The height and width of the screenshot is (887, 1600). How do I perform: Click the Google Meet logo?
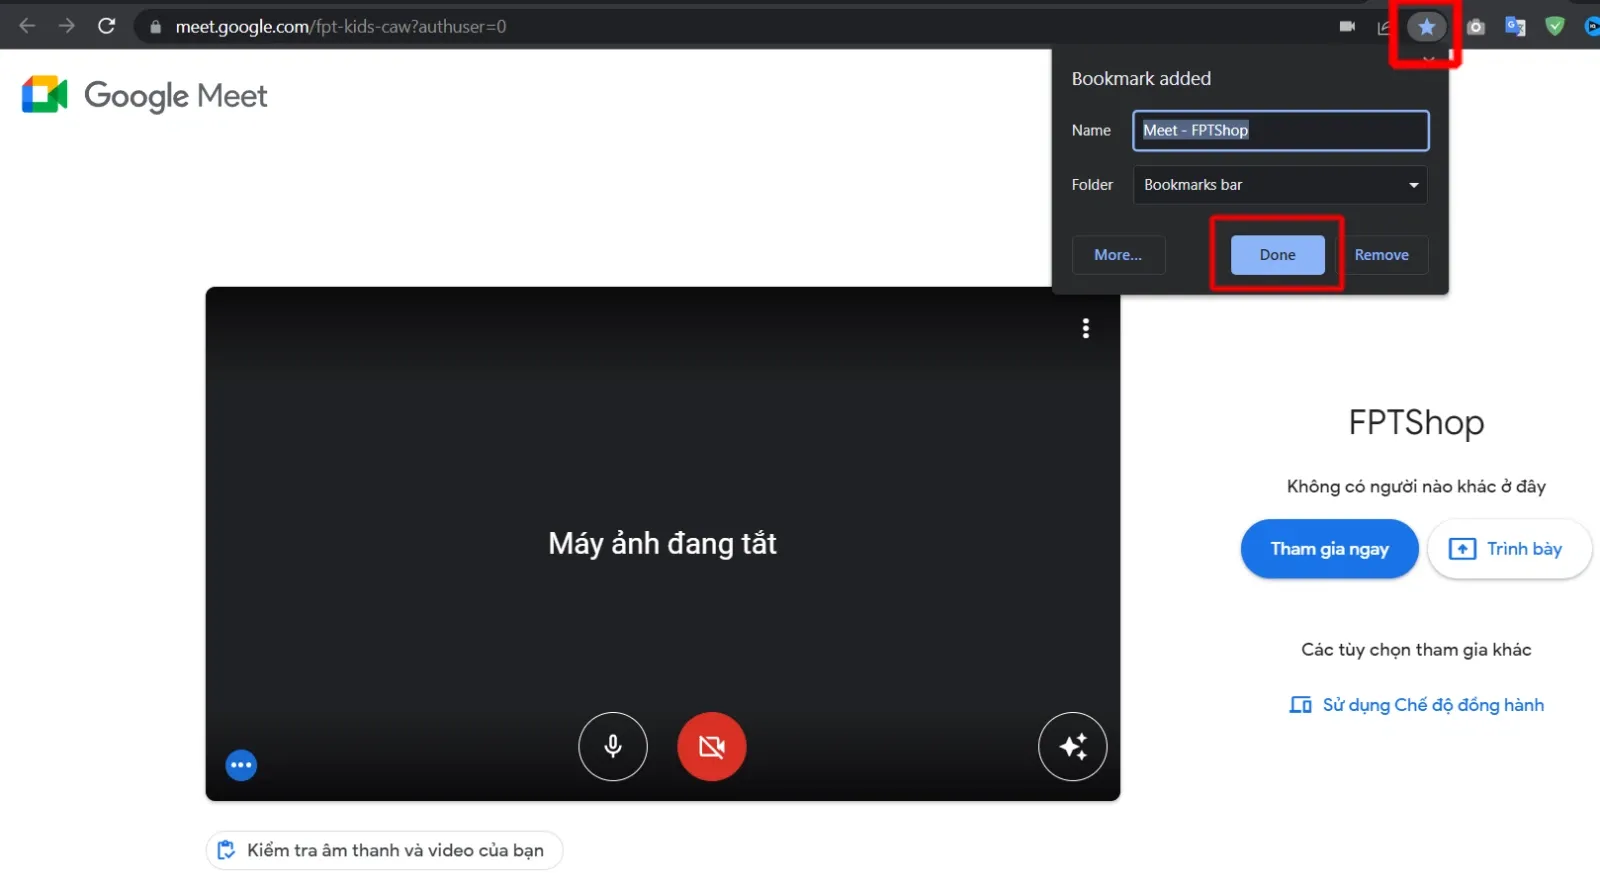point(145,95)
